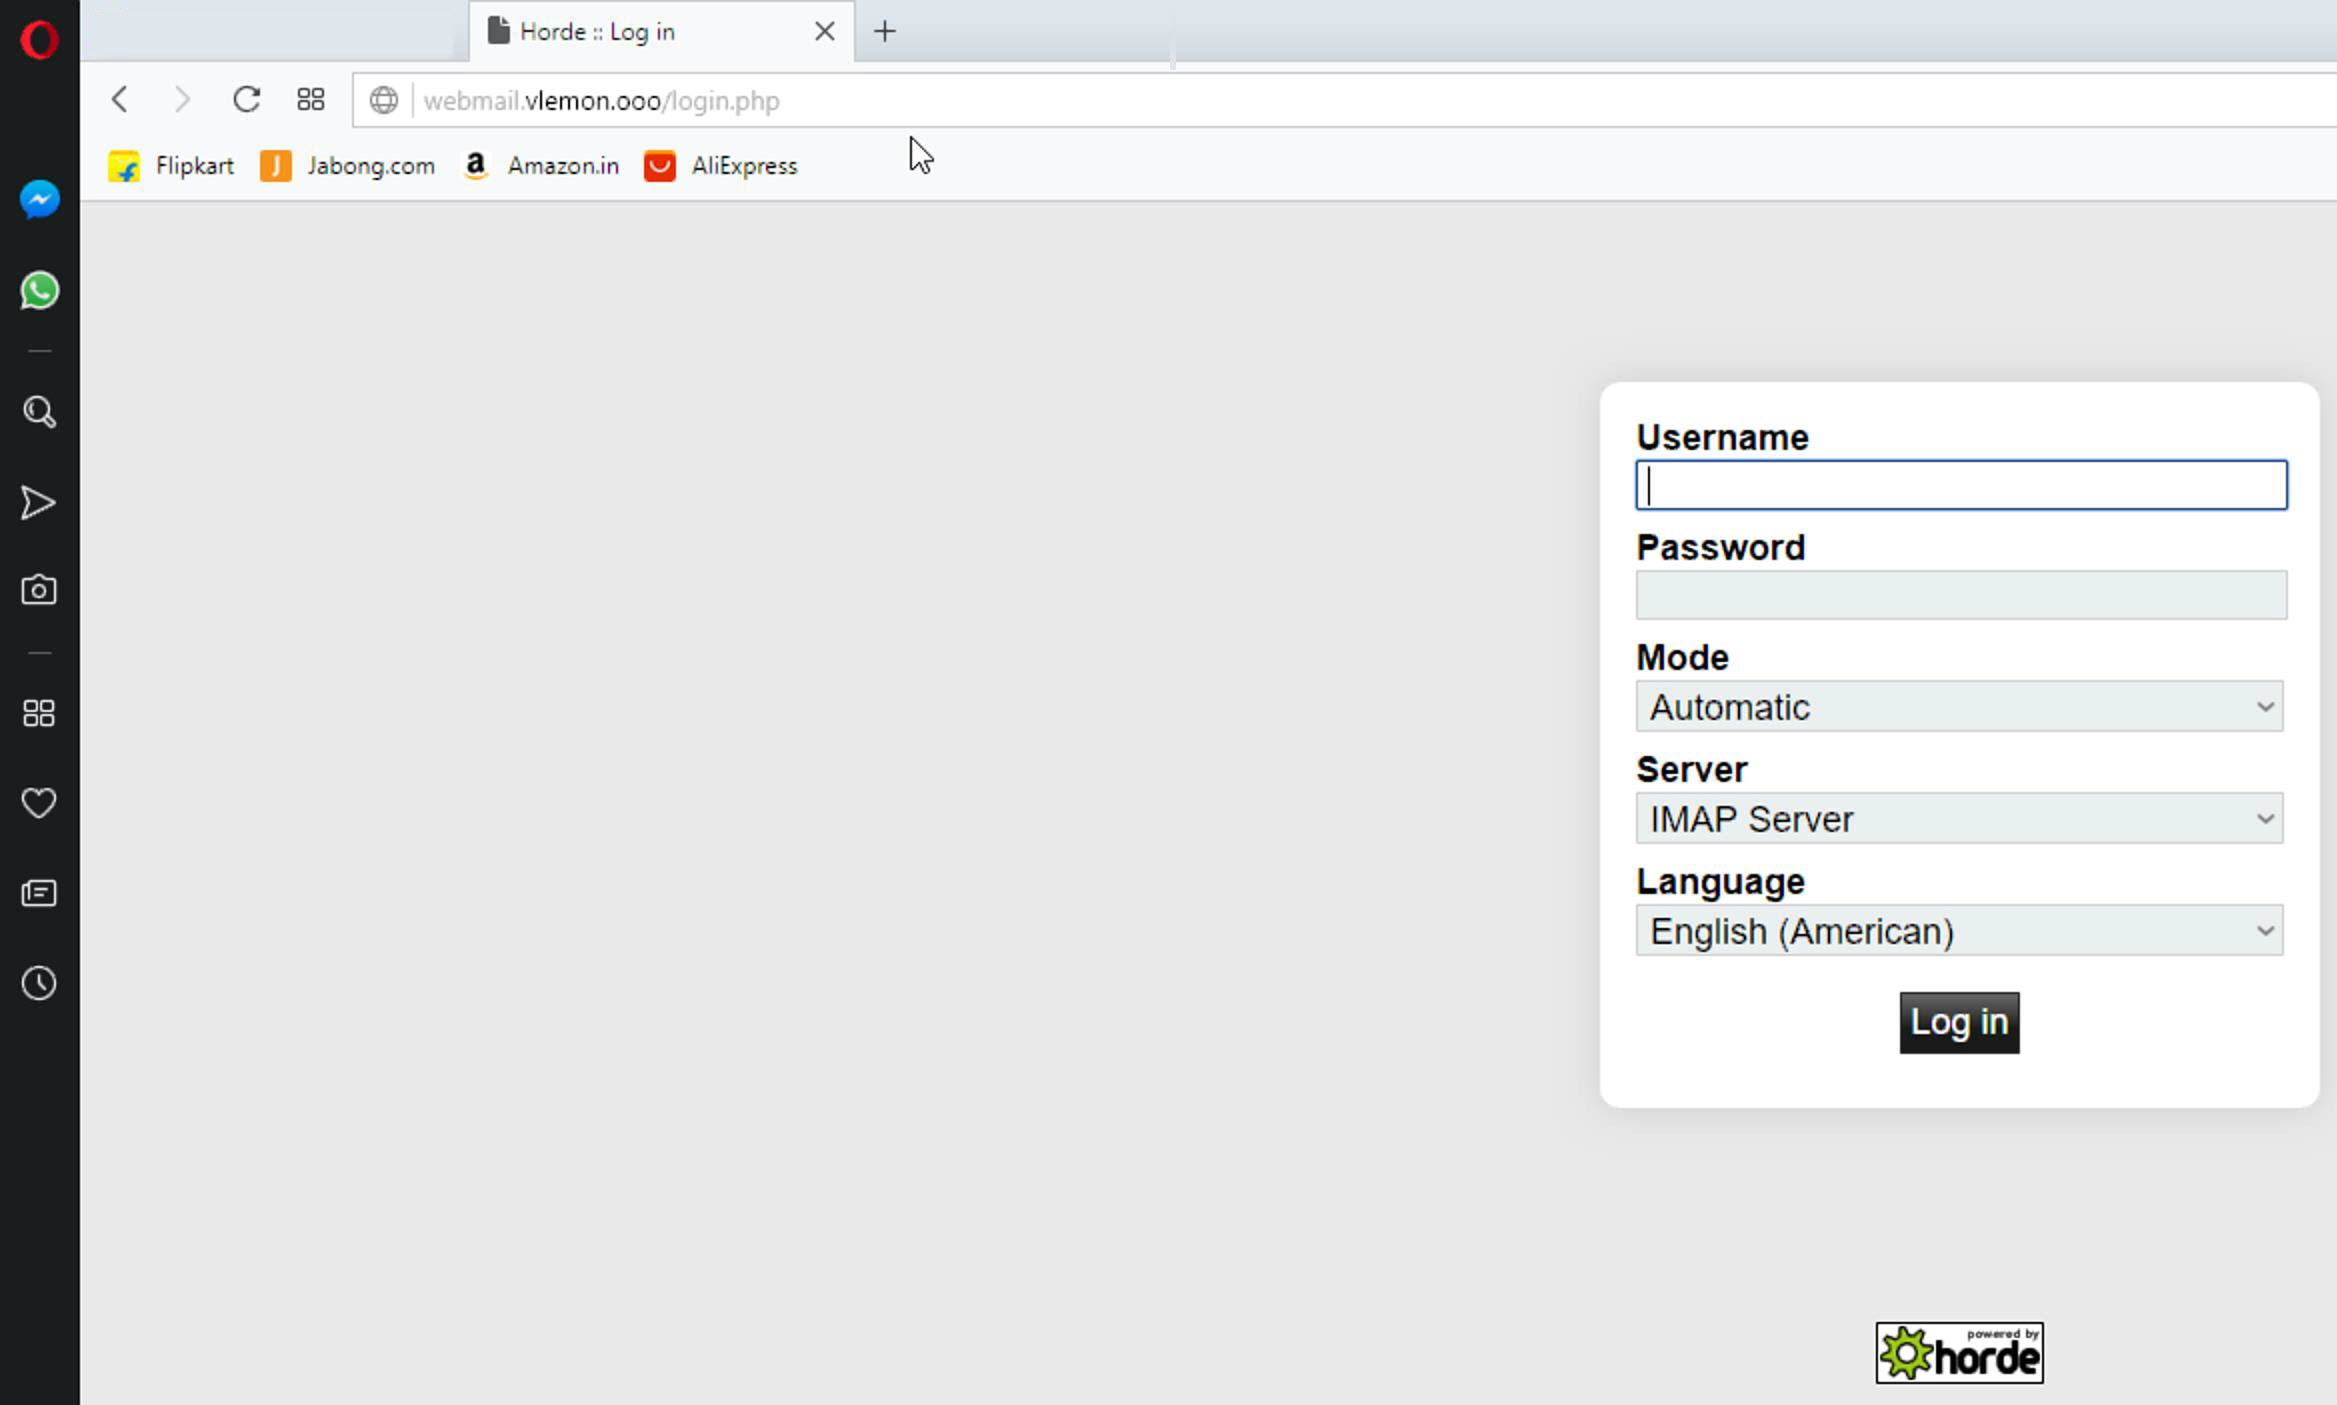Select the Horde :: Log in tab
This screenshot has width=2337, height=1405.
(640, 32)
